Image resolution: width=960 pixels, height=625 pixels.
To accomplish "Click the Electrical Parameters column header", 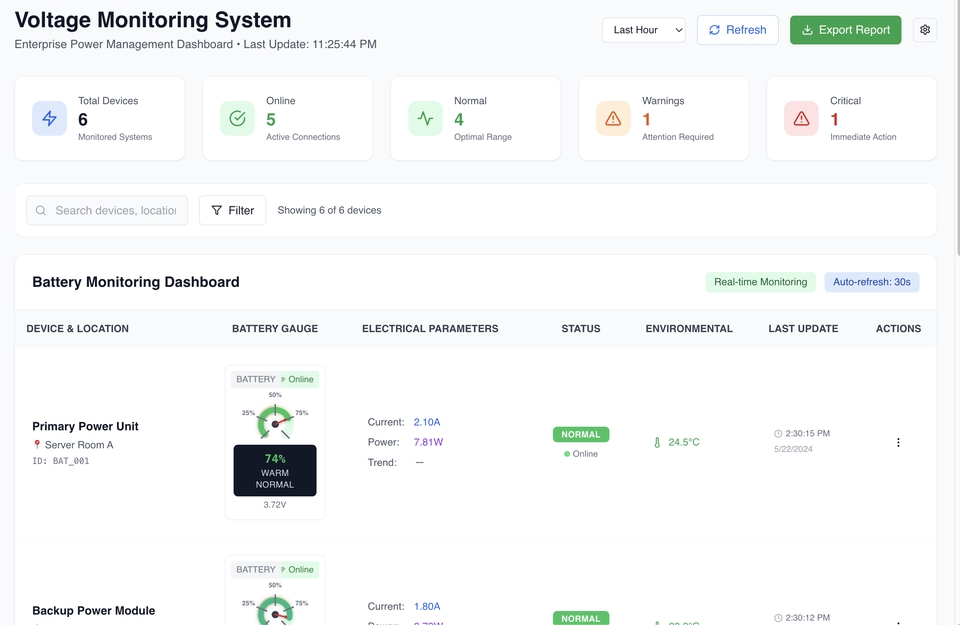I will point(430,329).
